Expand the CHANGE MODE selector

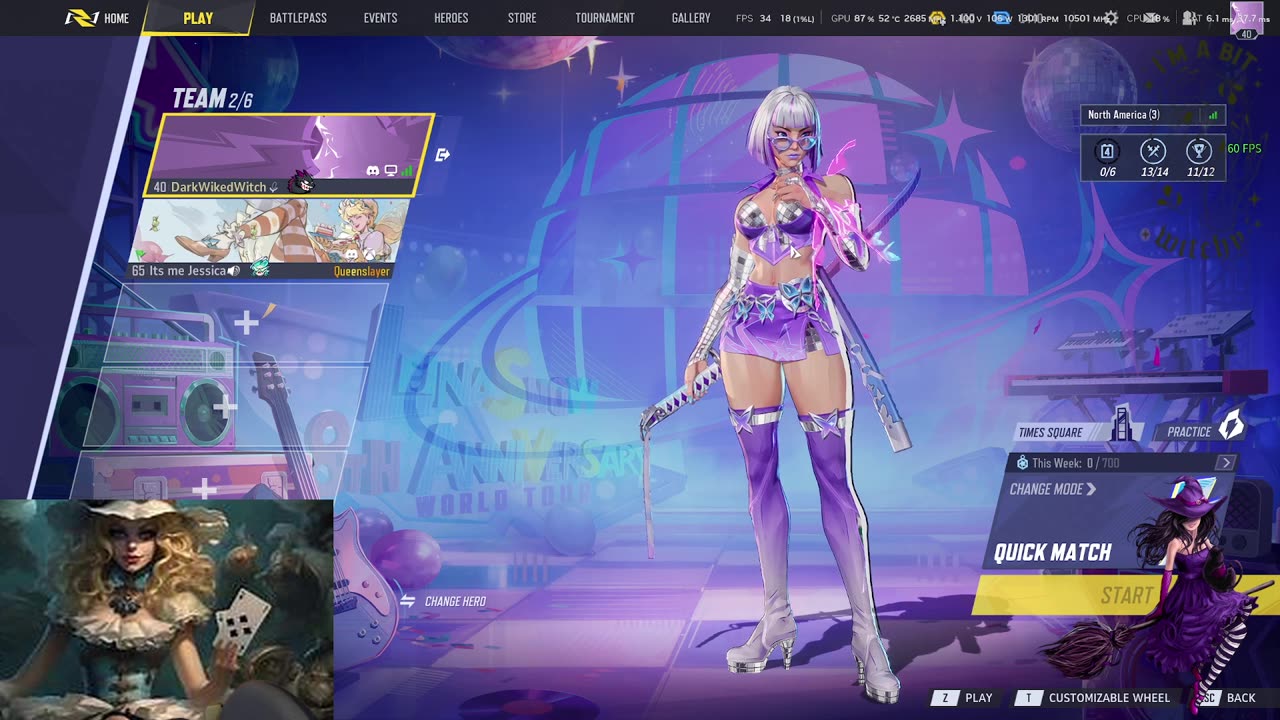click(1053, 489)
